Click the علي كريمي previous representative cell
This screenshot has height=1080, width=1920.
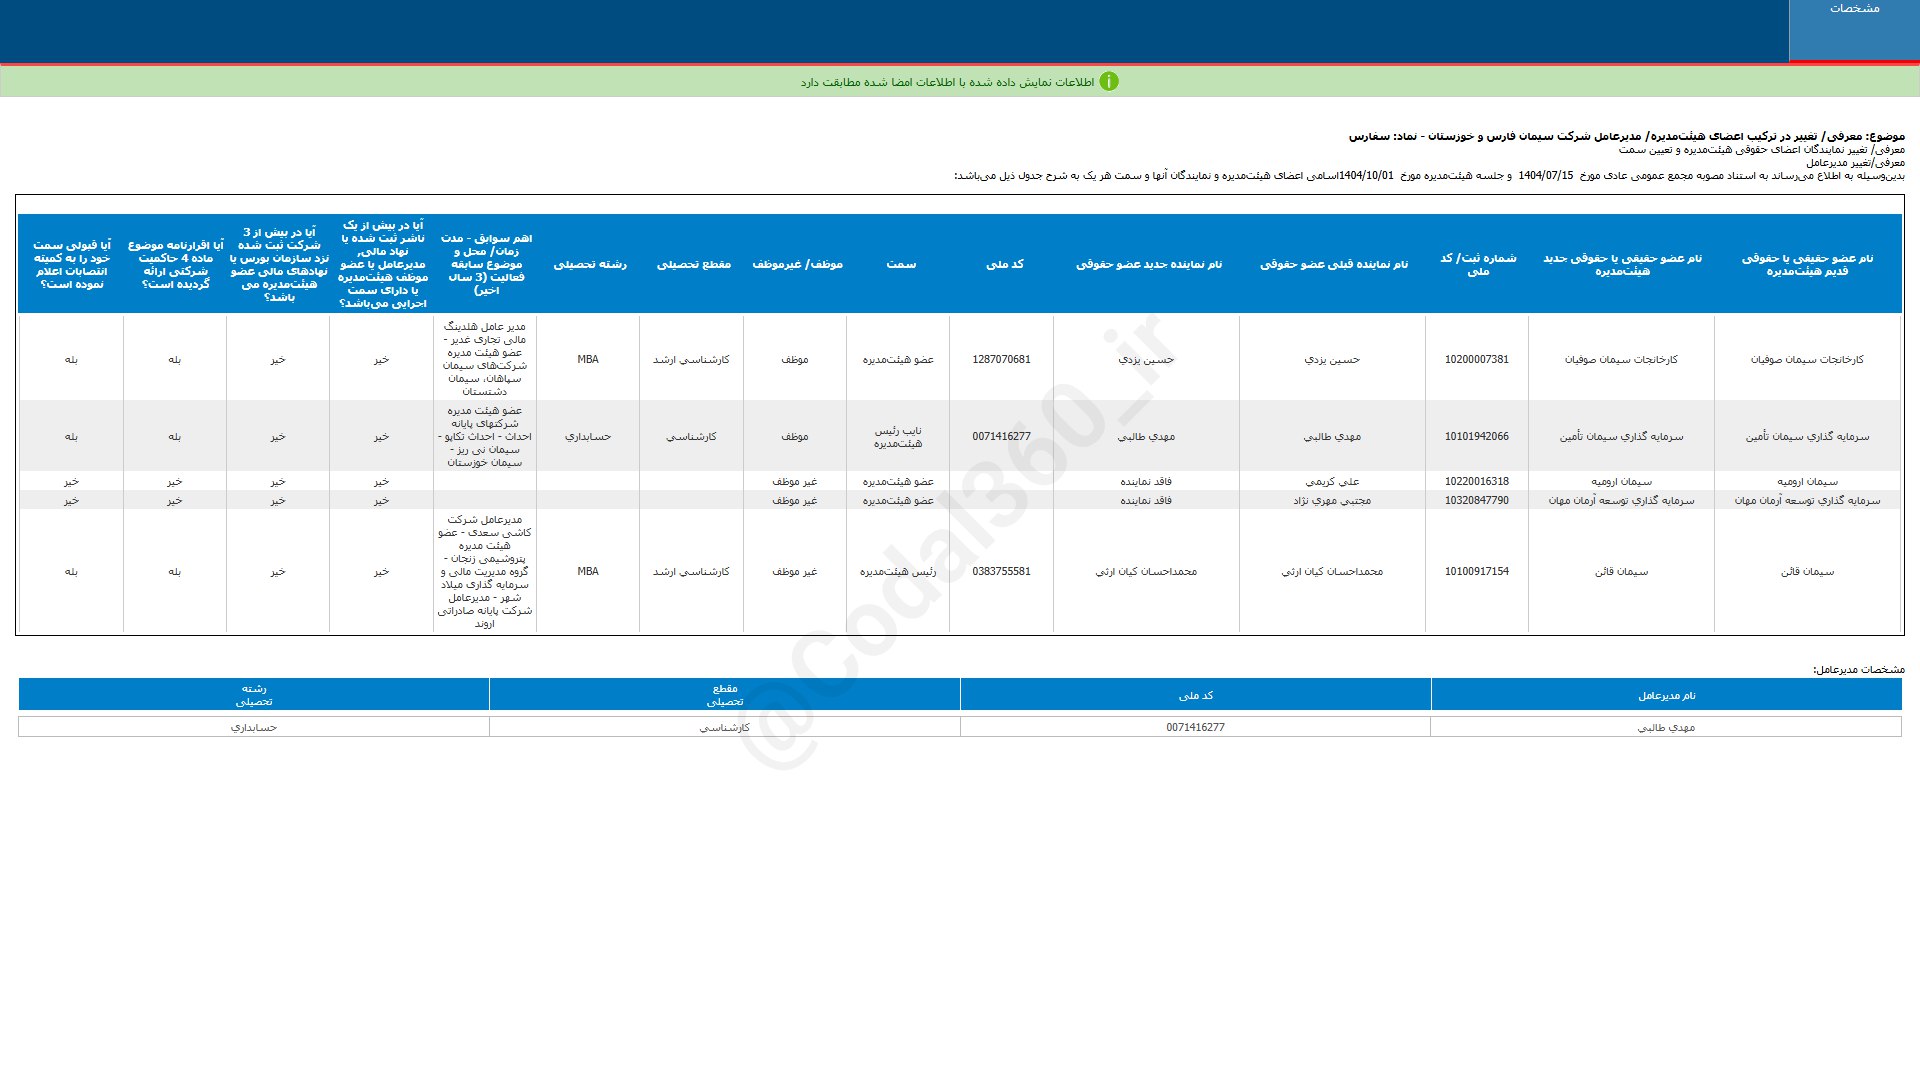(1332, 482)
